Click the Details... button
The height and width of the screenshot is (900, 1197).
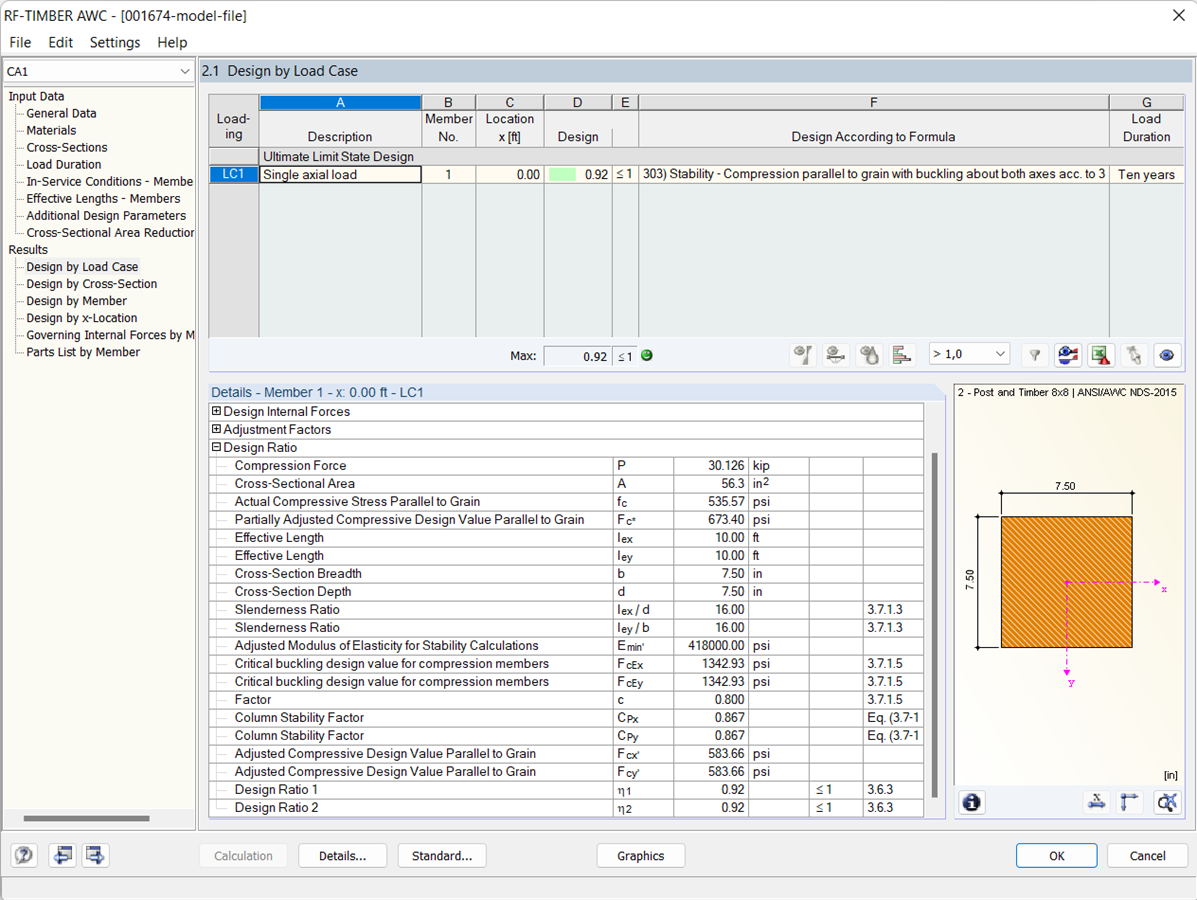click(342, 856)
